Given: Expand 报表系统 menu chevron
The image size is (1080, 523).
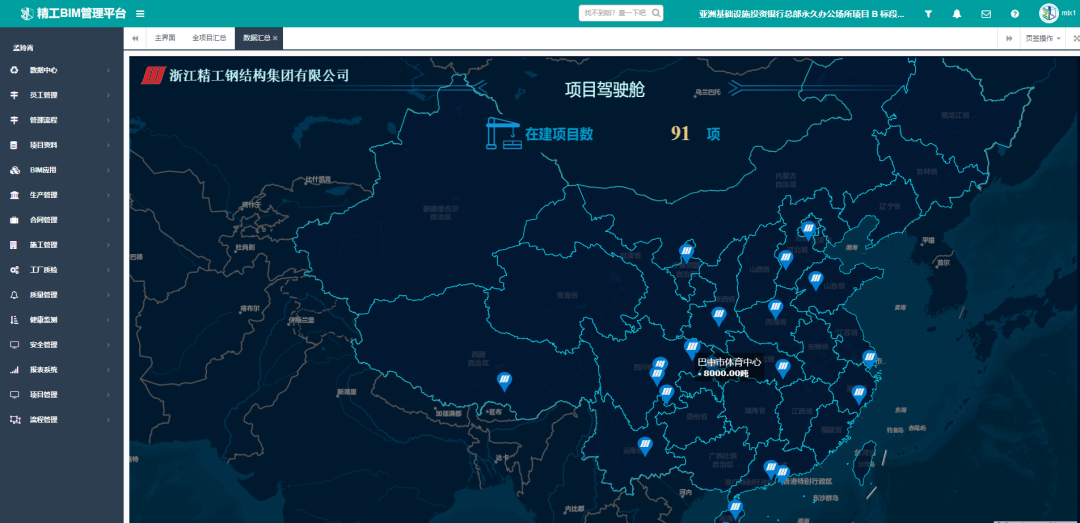Looking at the screenshot, I should 108,370.
